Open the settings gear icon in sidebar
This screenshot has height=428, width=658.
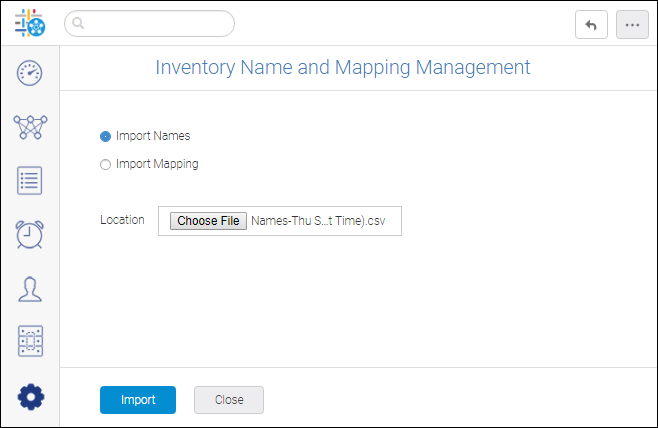31,397
